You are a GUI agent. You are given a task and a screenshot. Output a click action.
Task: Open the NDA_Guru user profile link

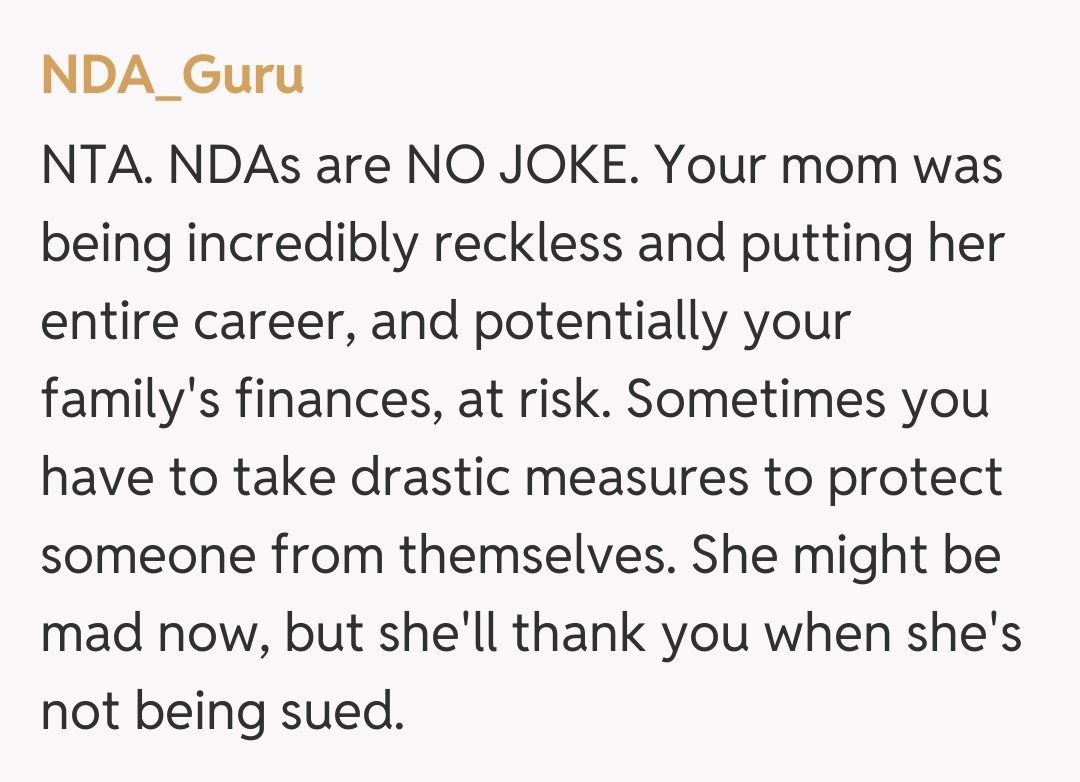coord(172,75)
